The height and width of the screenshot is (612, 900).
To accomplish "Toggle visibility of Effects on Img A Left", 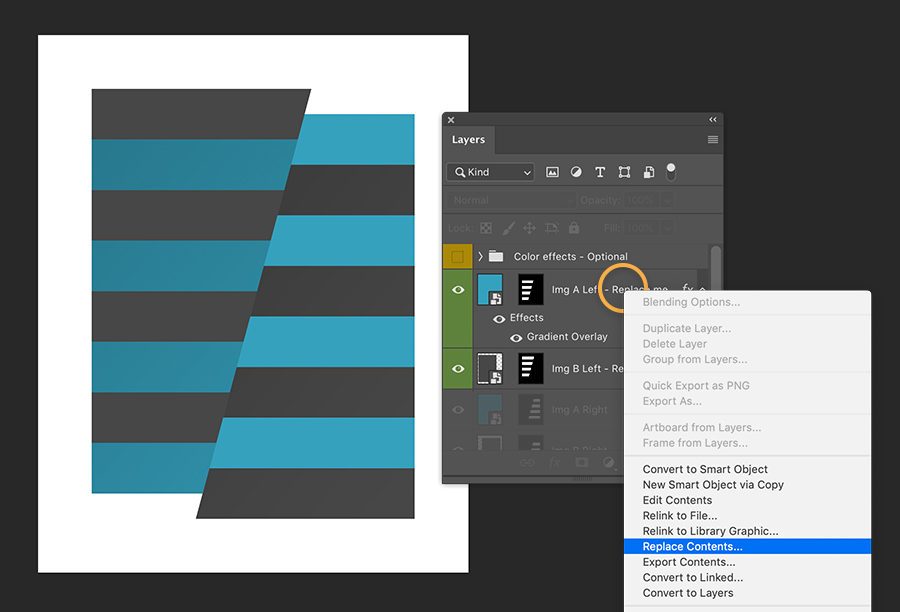I will 499,319.
